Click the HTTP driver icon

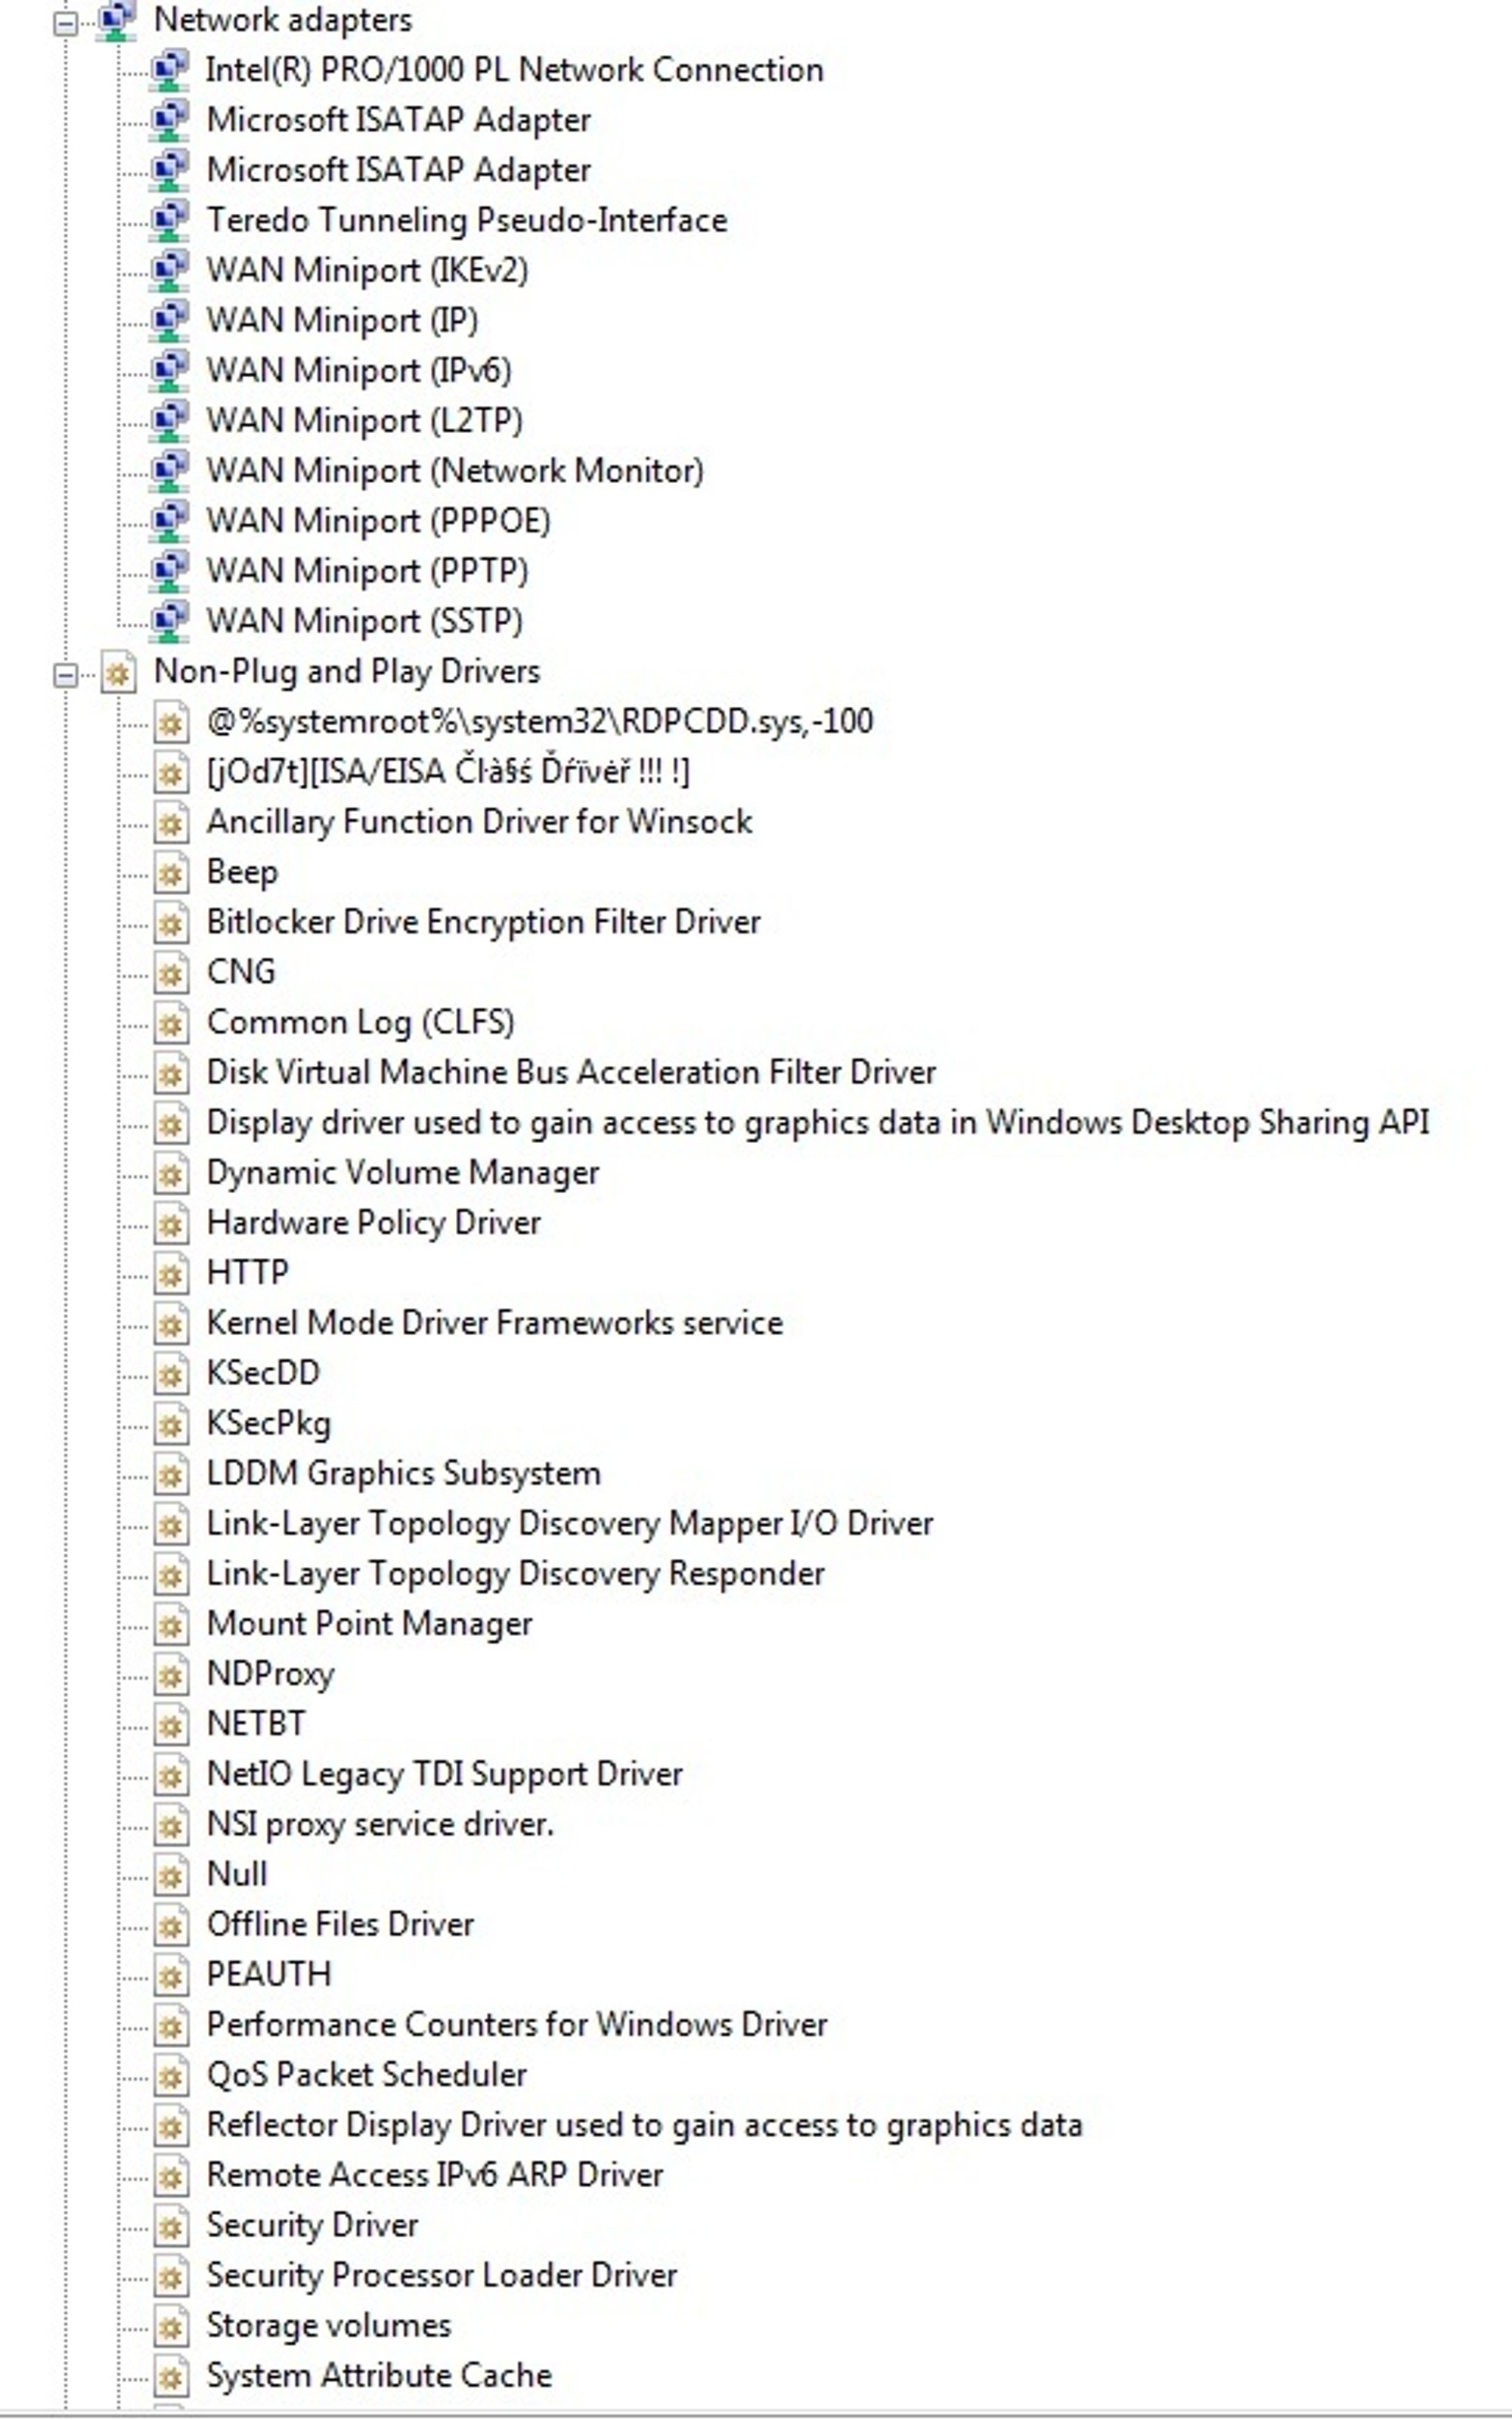click(170, 1273)
